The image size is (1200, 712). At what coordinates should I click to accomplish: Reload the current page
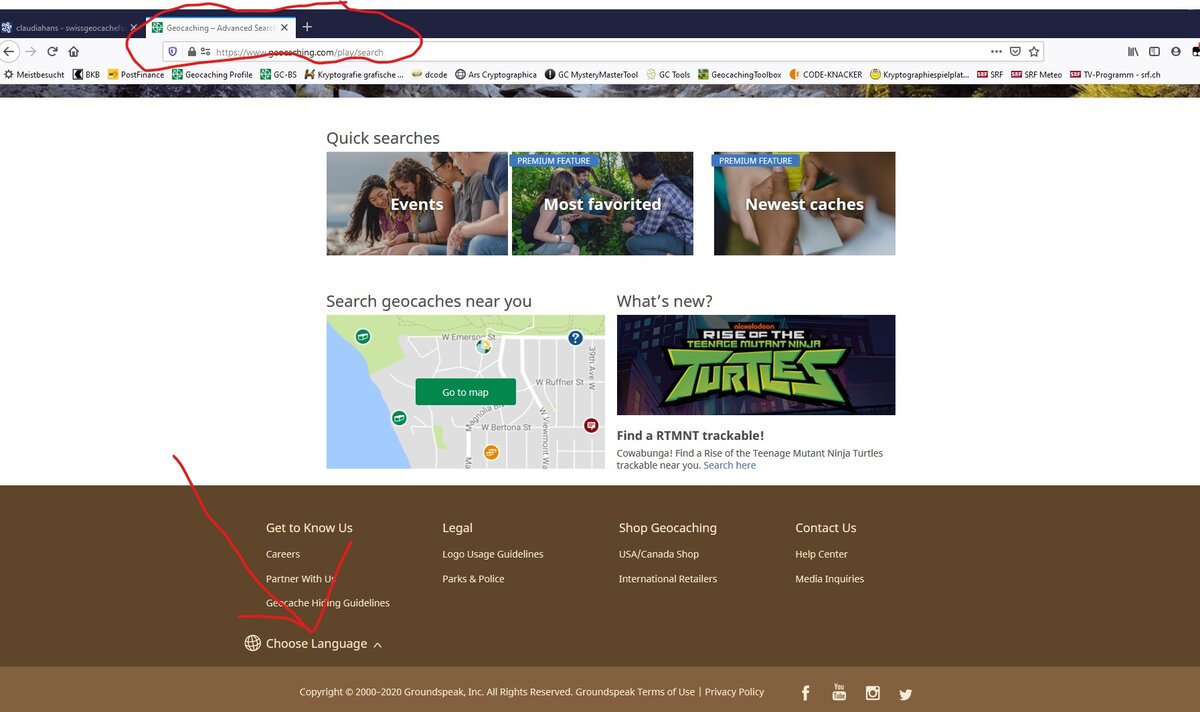coord(52,51)
